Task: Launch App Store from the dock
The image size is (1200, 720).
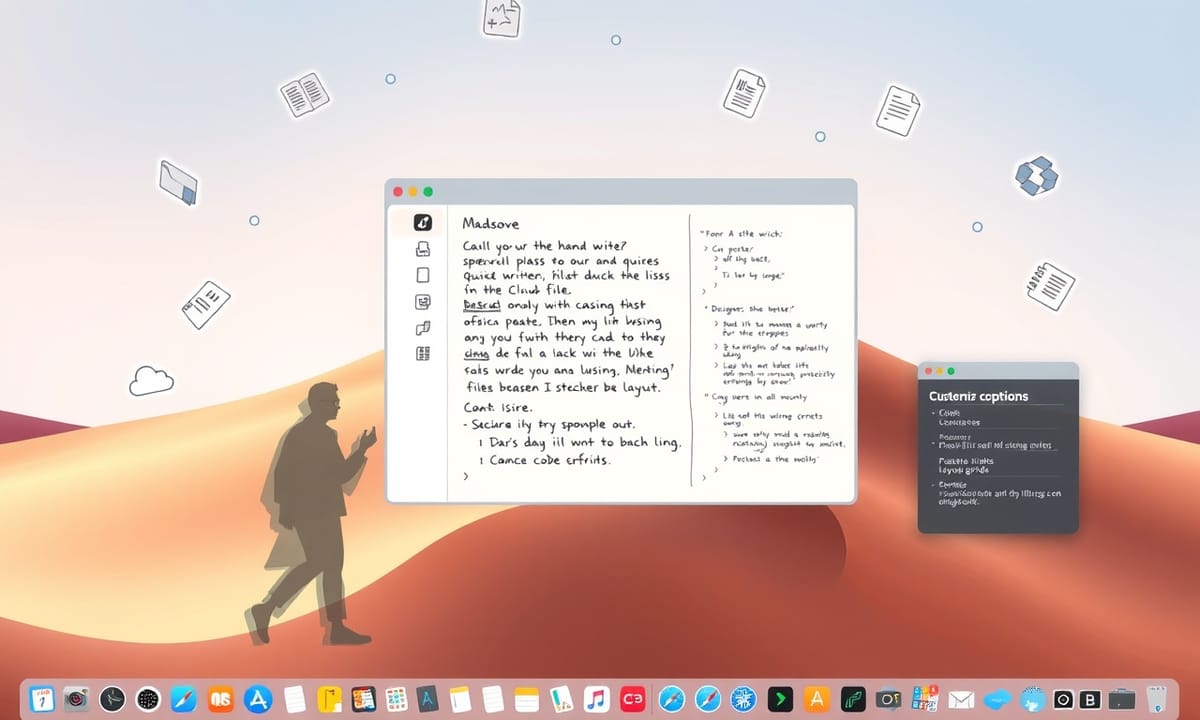Action: [x=259, y=698]
